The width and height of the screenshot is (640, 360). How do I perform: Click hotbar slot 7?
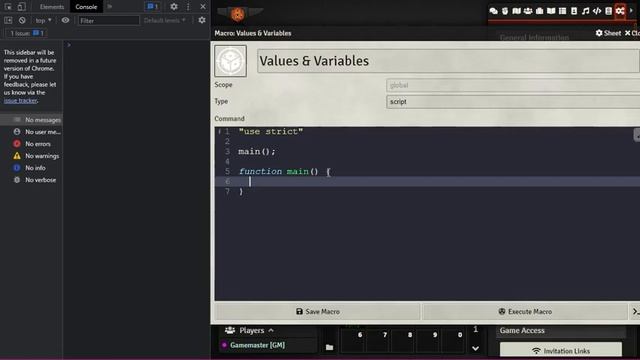pos(379,340)
